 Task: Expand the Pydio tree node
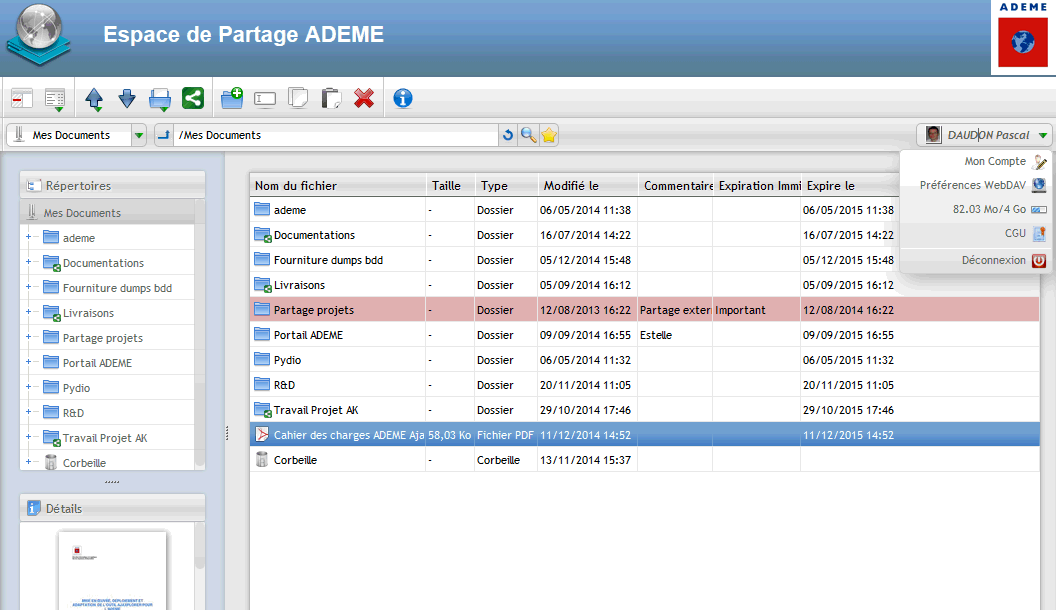(28, 386)
